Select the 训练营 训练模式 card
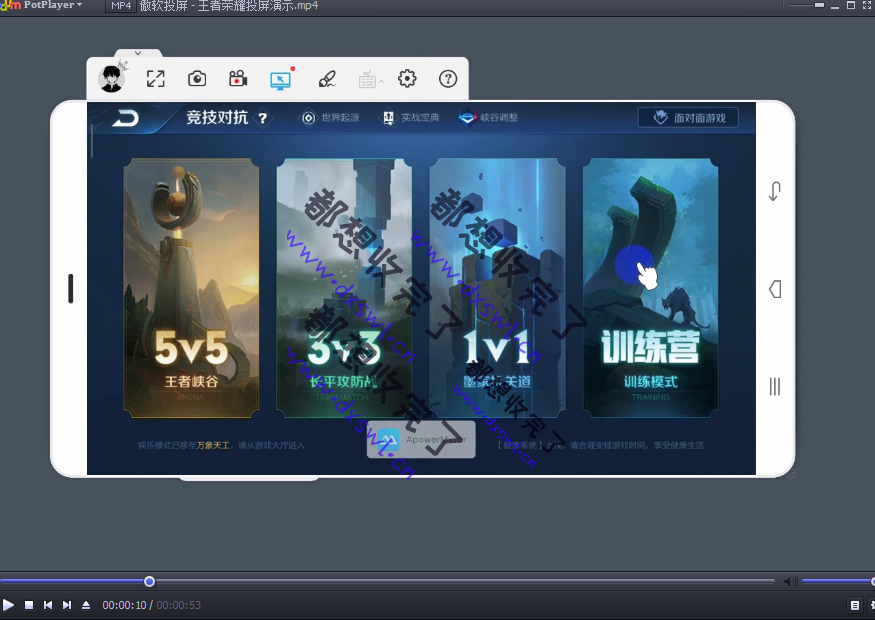The image size is (875, 620). pyautogui.click(x=650, y=288)
